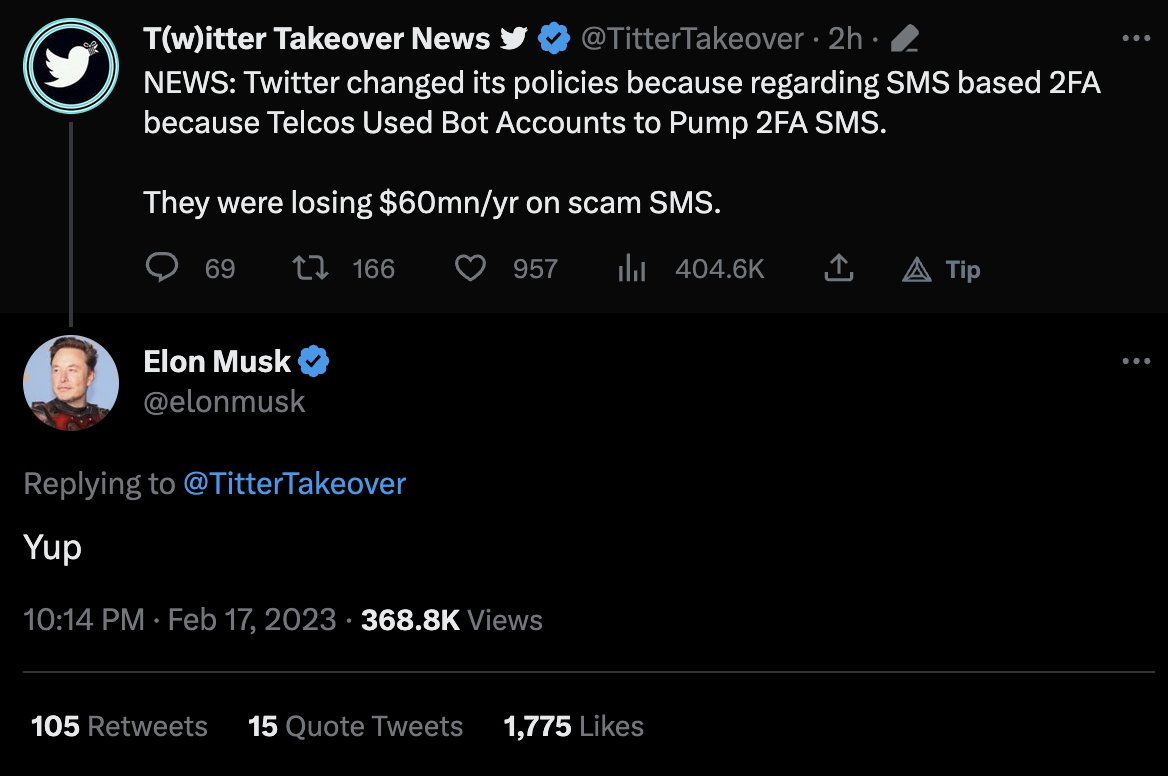Open the more options menu on the news tweet
Image resolution: width=1168 pixels, height=776 pixels.
click(x=1136, y=39)
